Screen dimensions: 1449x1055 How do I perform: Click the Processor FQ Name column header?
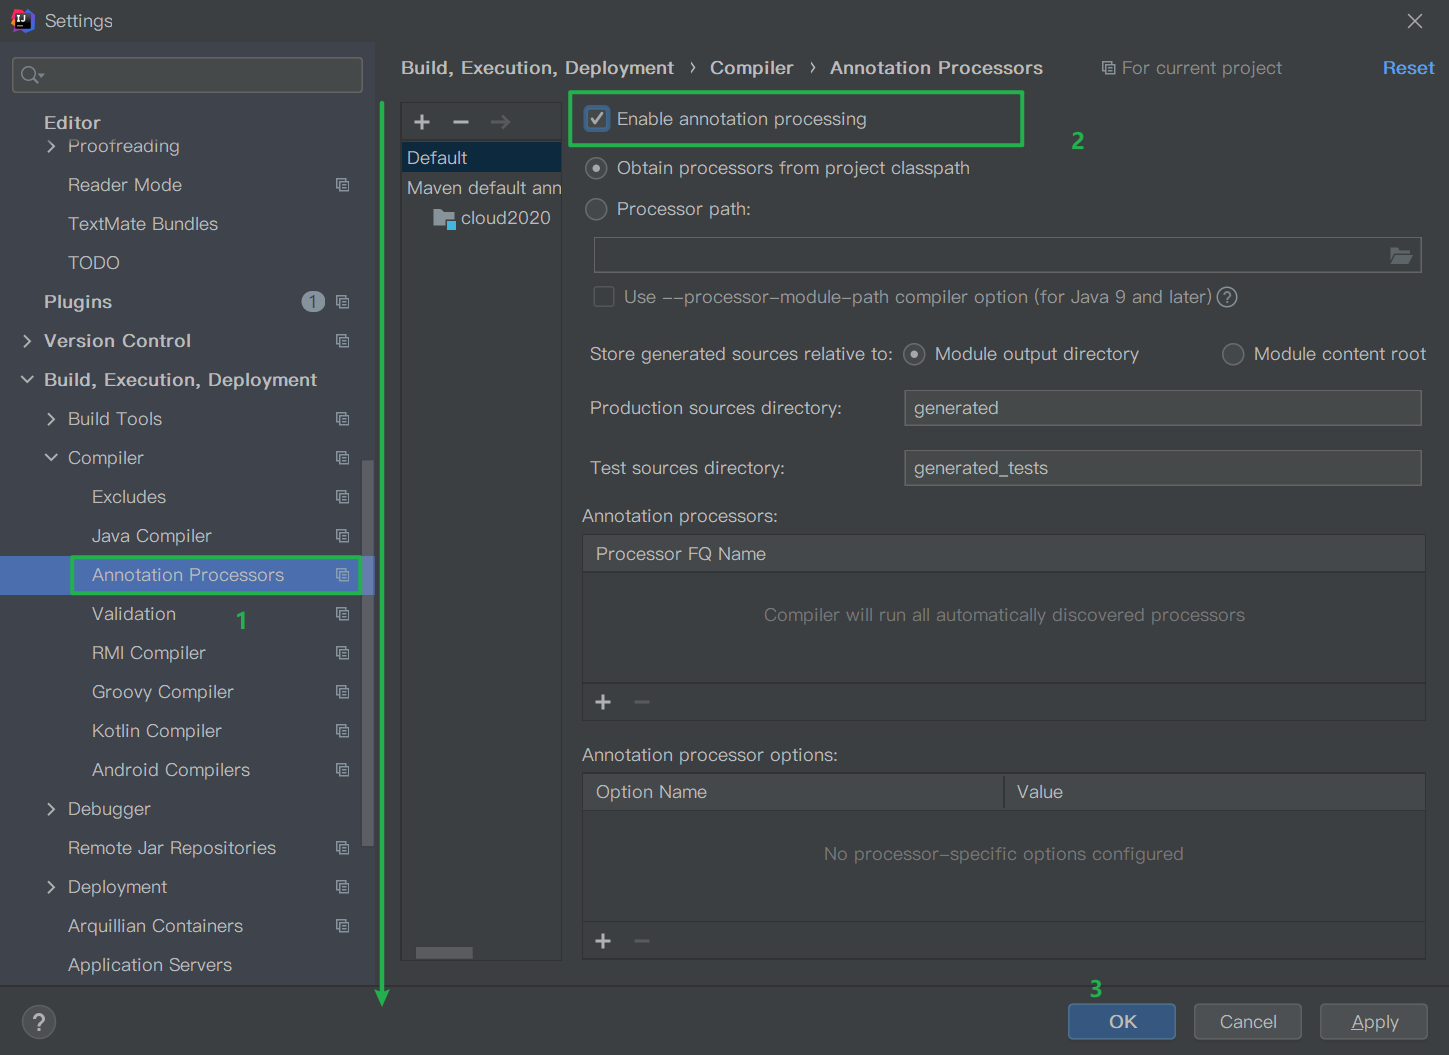(1003, 554)
